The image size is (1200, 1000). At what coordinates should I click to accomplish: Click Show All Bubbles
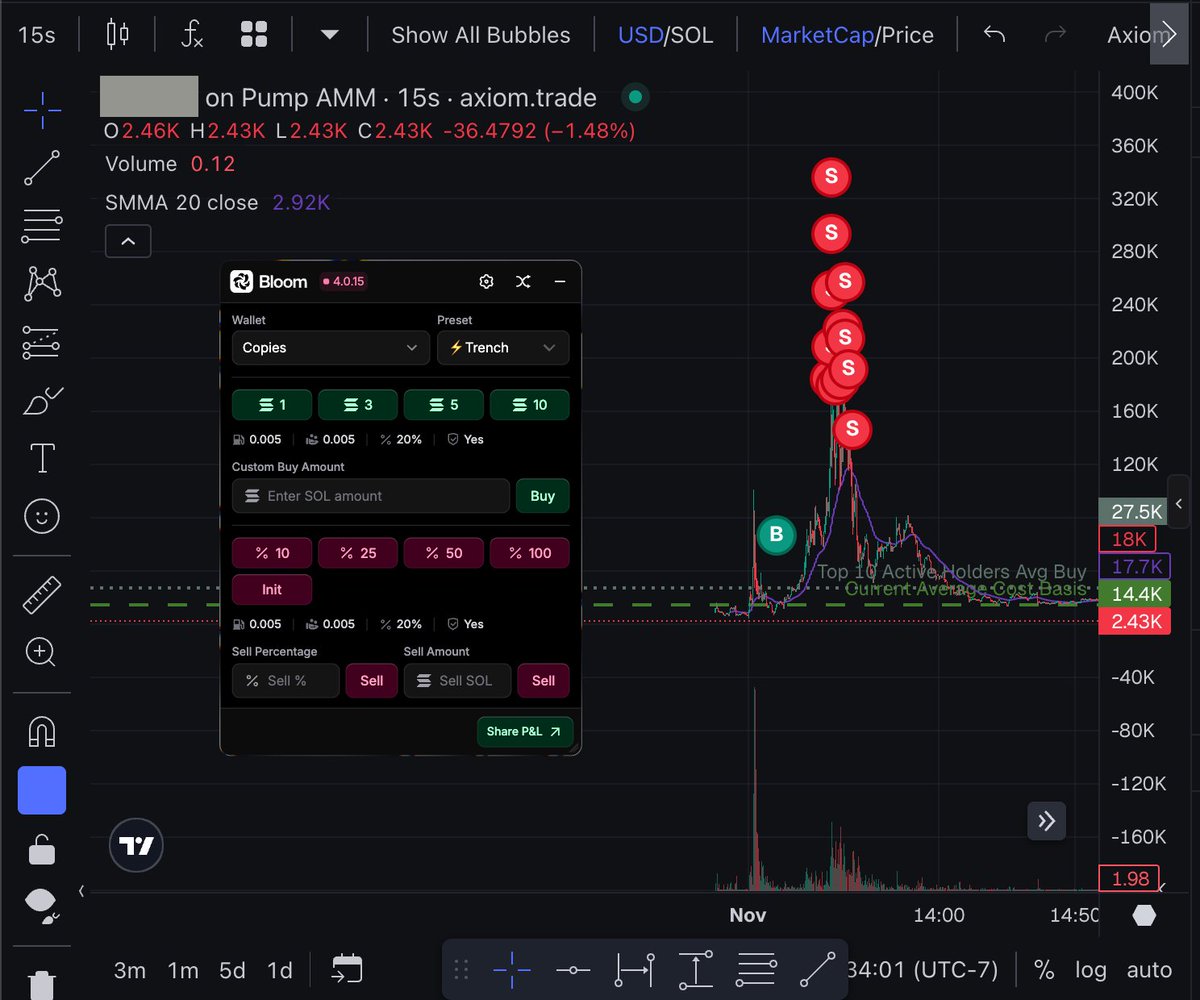[481, 35]
